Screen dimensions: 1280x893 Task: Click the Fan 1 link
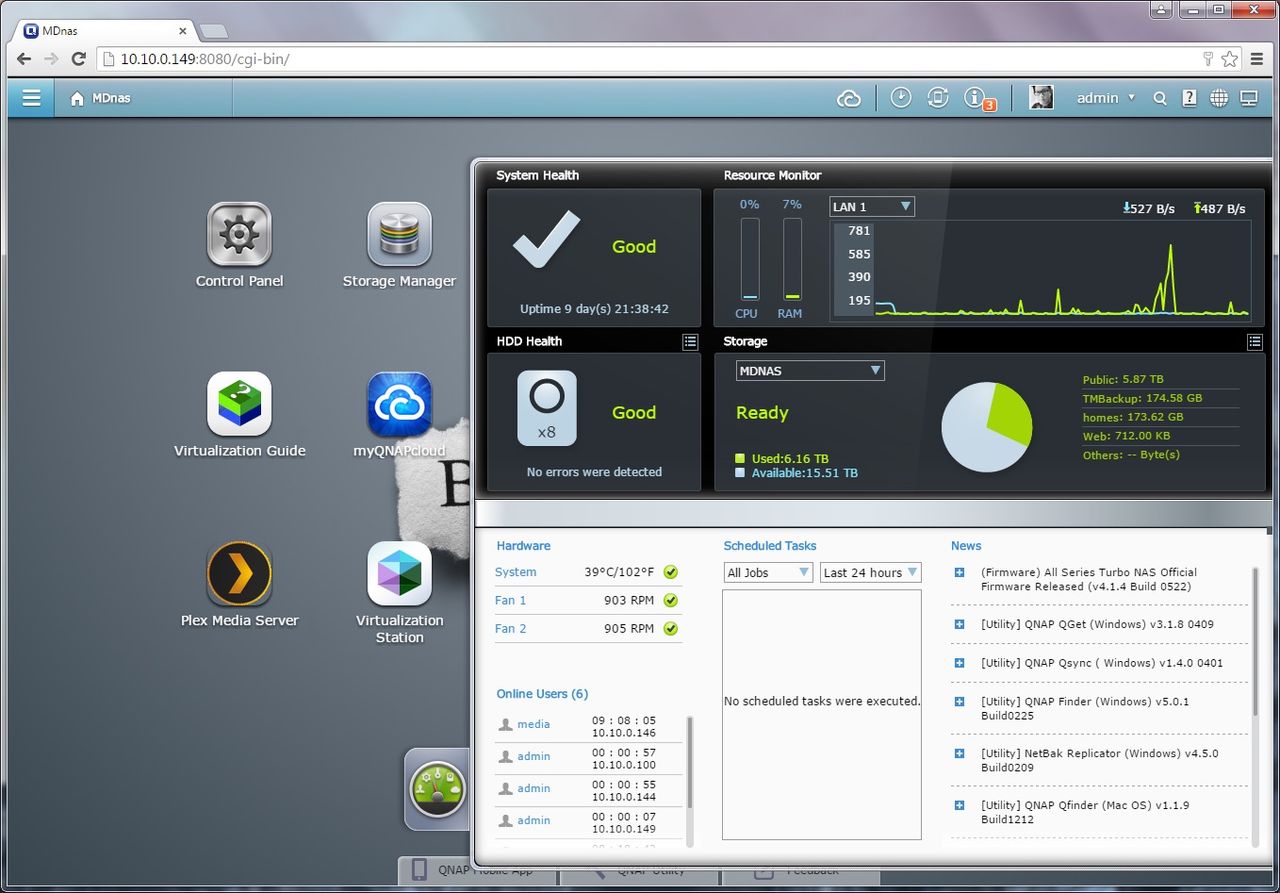click(510, 600)
